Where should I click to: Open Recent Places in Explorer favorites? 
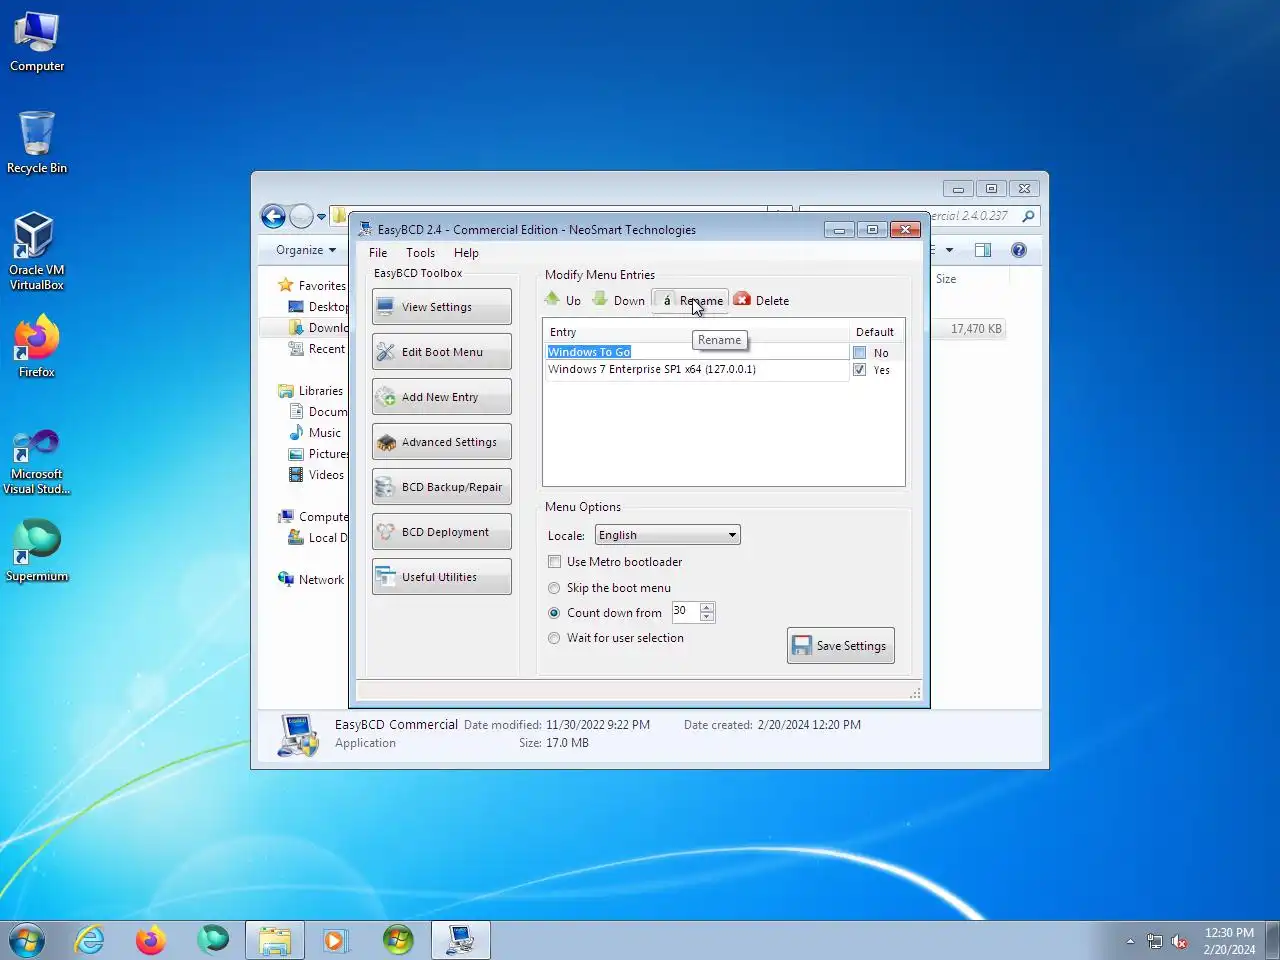(317, 349)
